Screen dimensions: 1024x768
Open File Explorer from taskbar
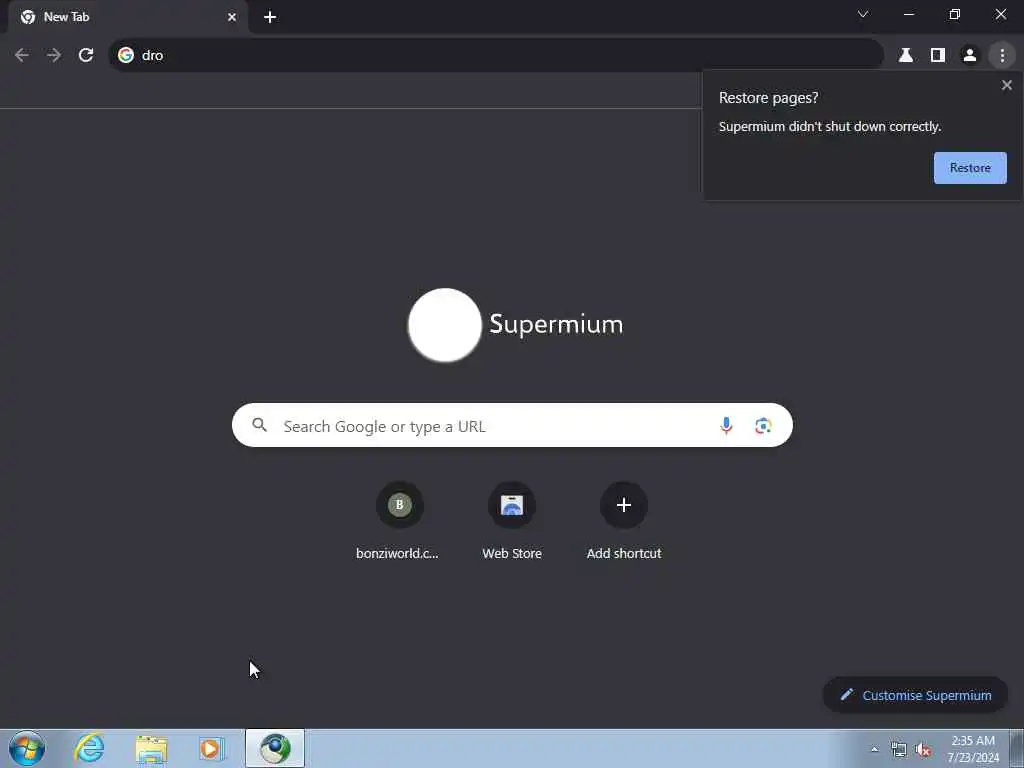[151, 748]
